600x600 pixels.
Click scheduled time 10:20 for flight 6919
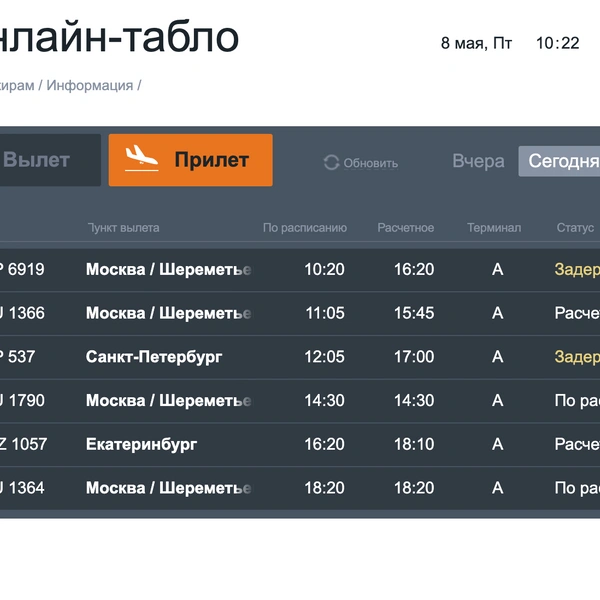pos(324,270)
